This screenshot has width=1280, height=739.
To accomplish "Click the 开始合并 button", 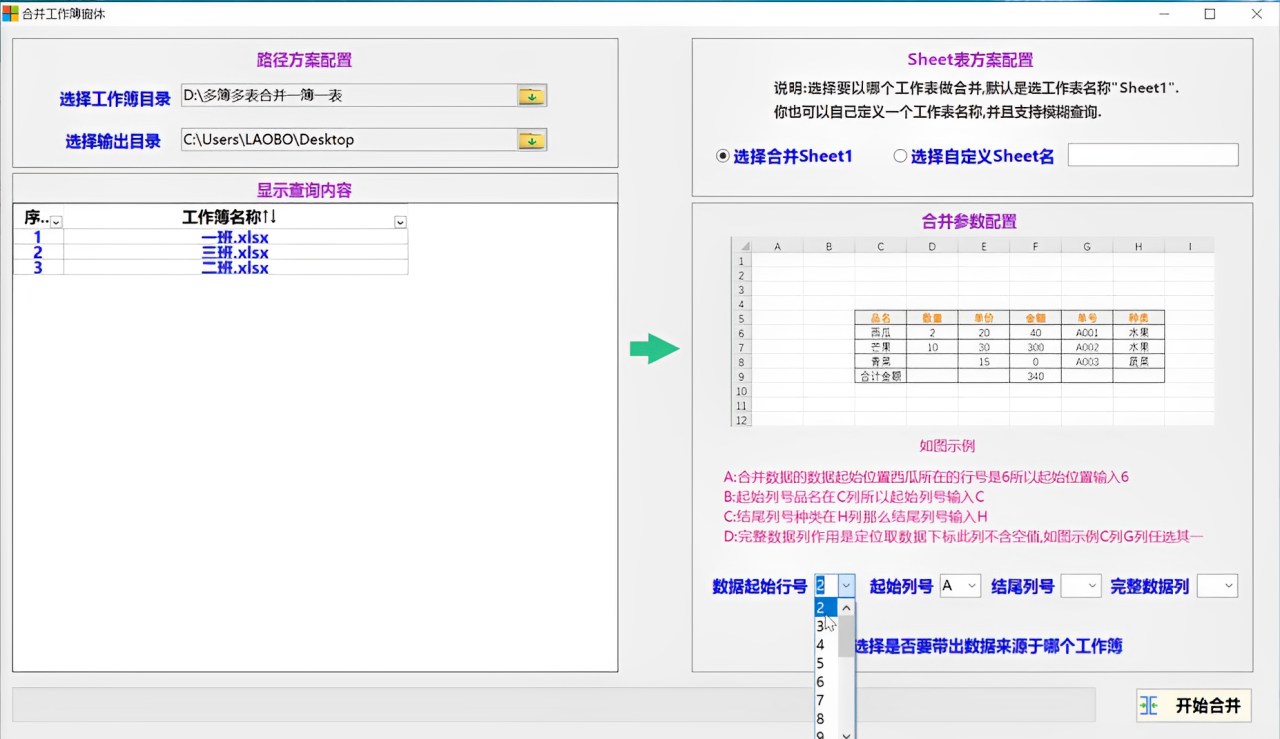I will (x=1194, y=706).
